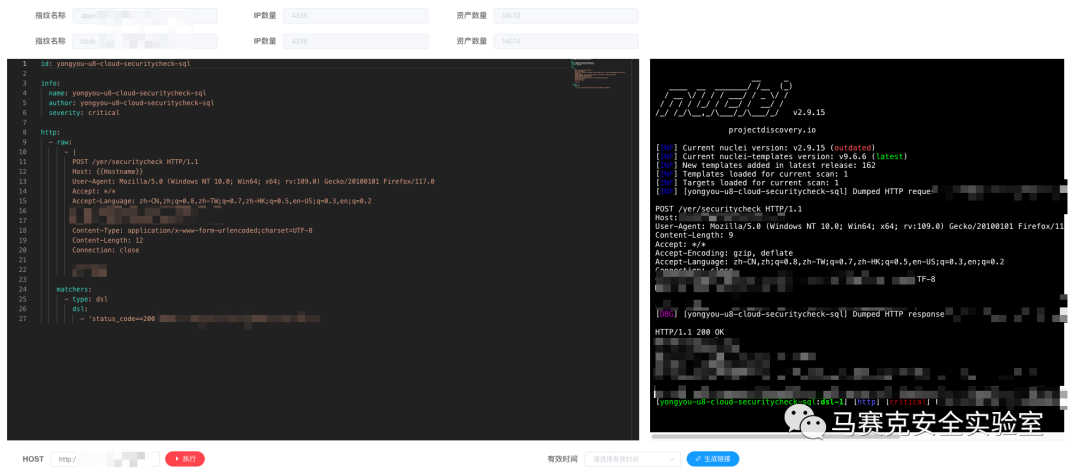This screenshot has width=1080, height=472.
Task: Click the 'Accept: */*' line in the editor
Action: pos(94,191)
